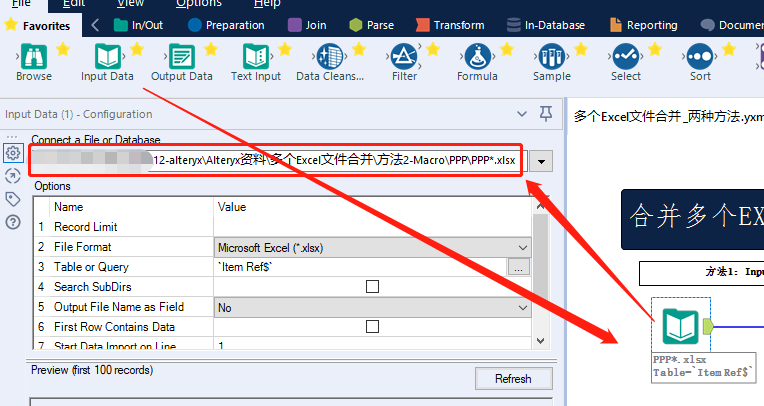764x406 pixels.
Task: Open the Transform tool category
Action: coord(450,25)
